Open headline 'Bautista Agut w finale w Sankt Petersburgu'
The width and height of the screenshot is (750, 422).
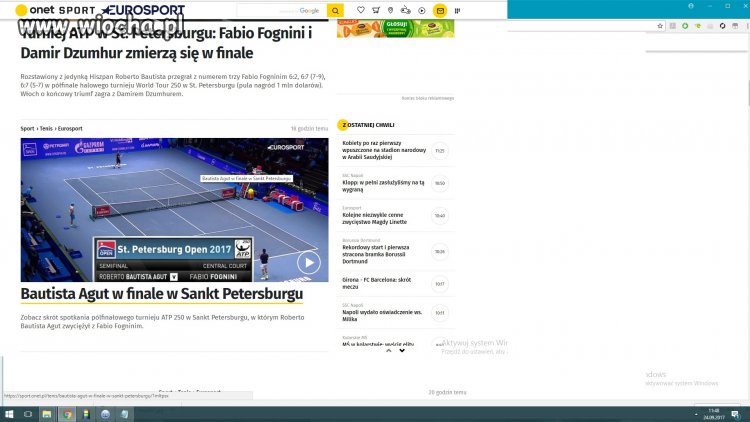click(162, 294)
